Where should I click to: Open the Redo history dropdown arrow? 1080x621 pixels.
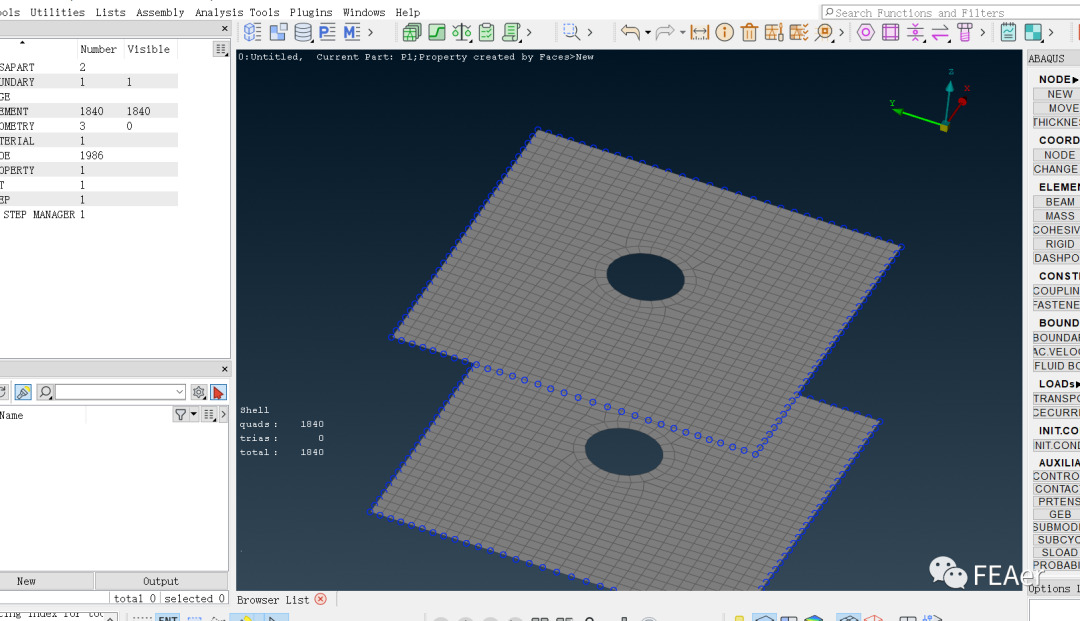point(683,32)
